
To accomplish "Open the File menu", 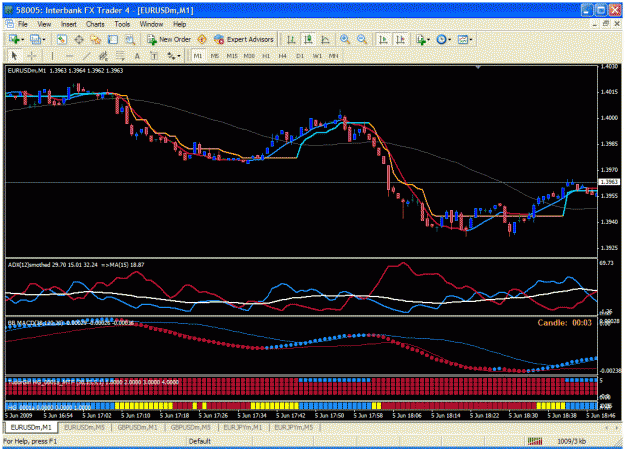I will point(23,24).
